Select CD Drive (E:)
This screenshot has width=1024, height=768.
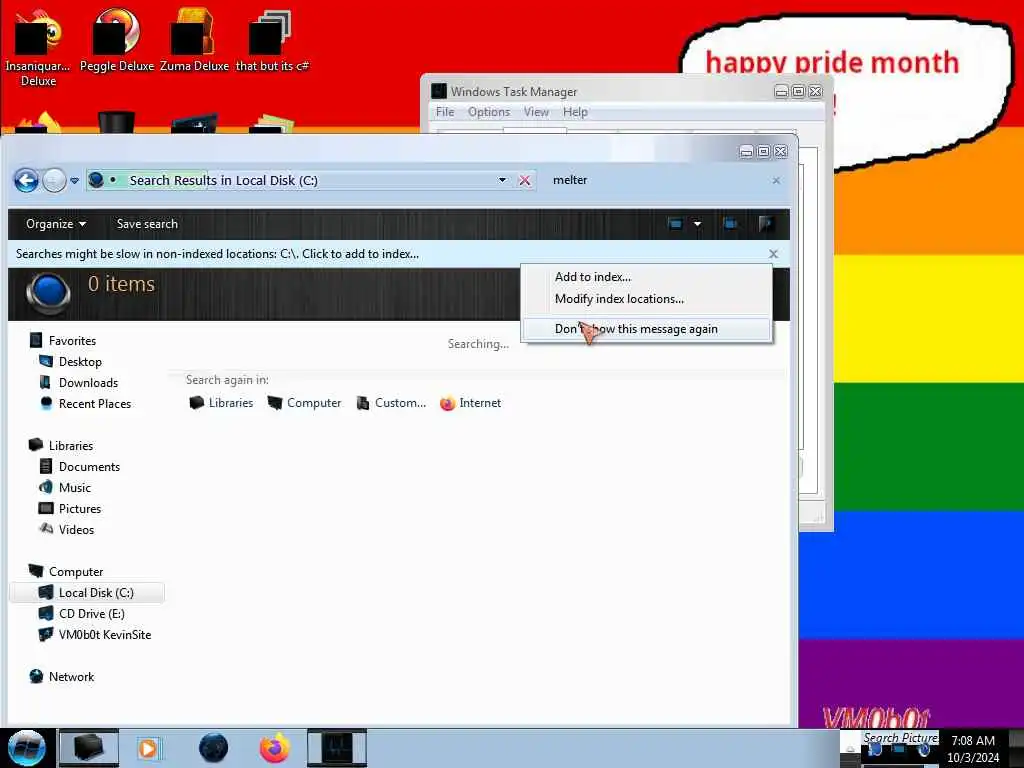(82, 613)
